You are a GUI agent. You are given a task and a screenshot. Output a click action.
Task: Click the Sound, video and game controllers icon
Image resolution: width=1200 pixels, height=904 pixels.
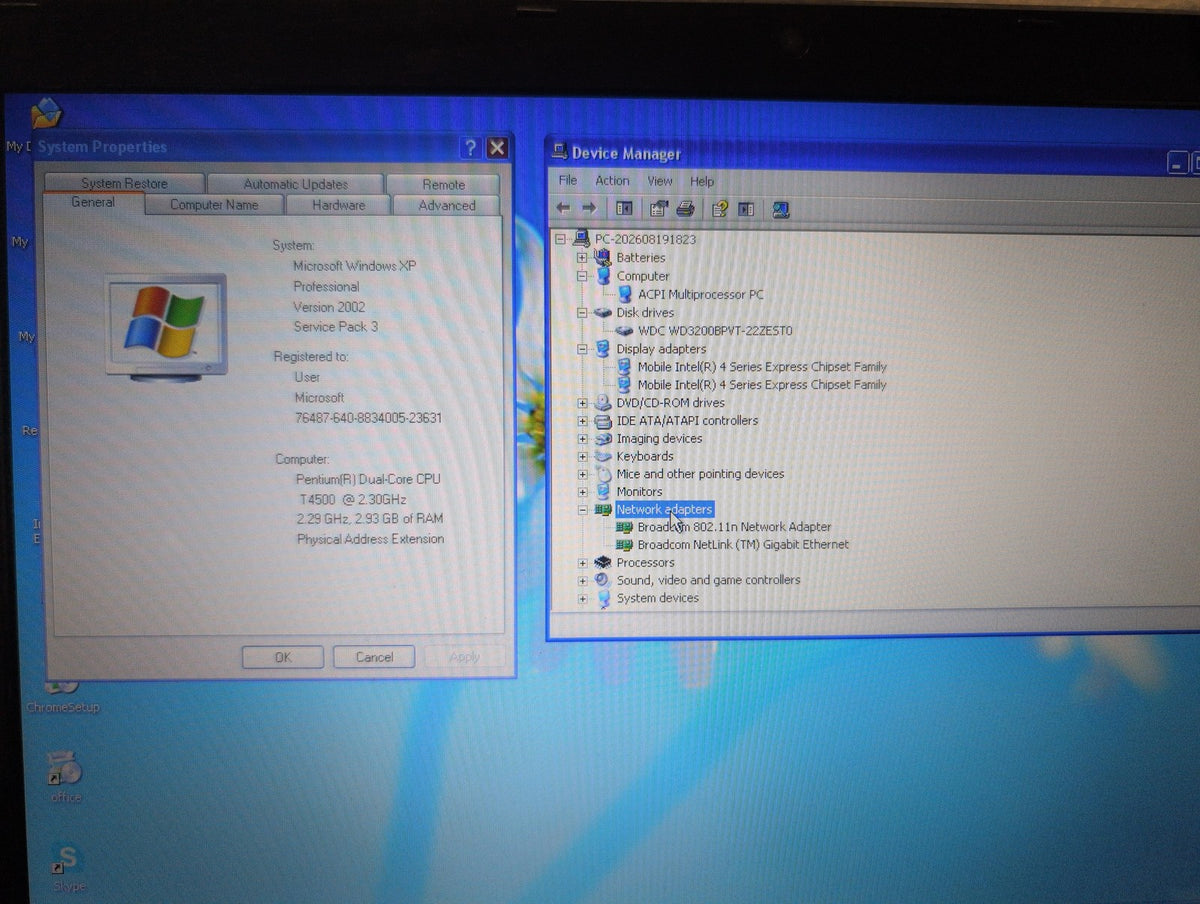603,580
